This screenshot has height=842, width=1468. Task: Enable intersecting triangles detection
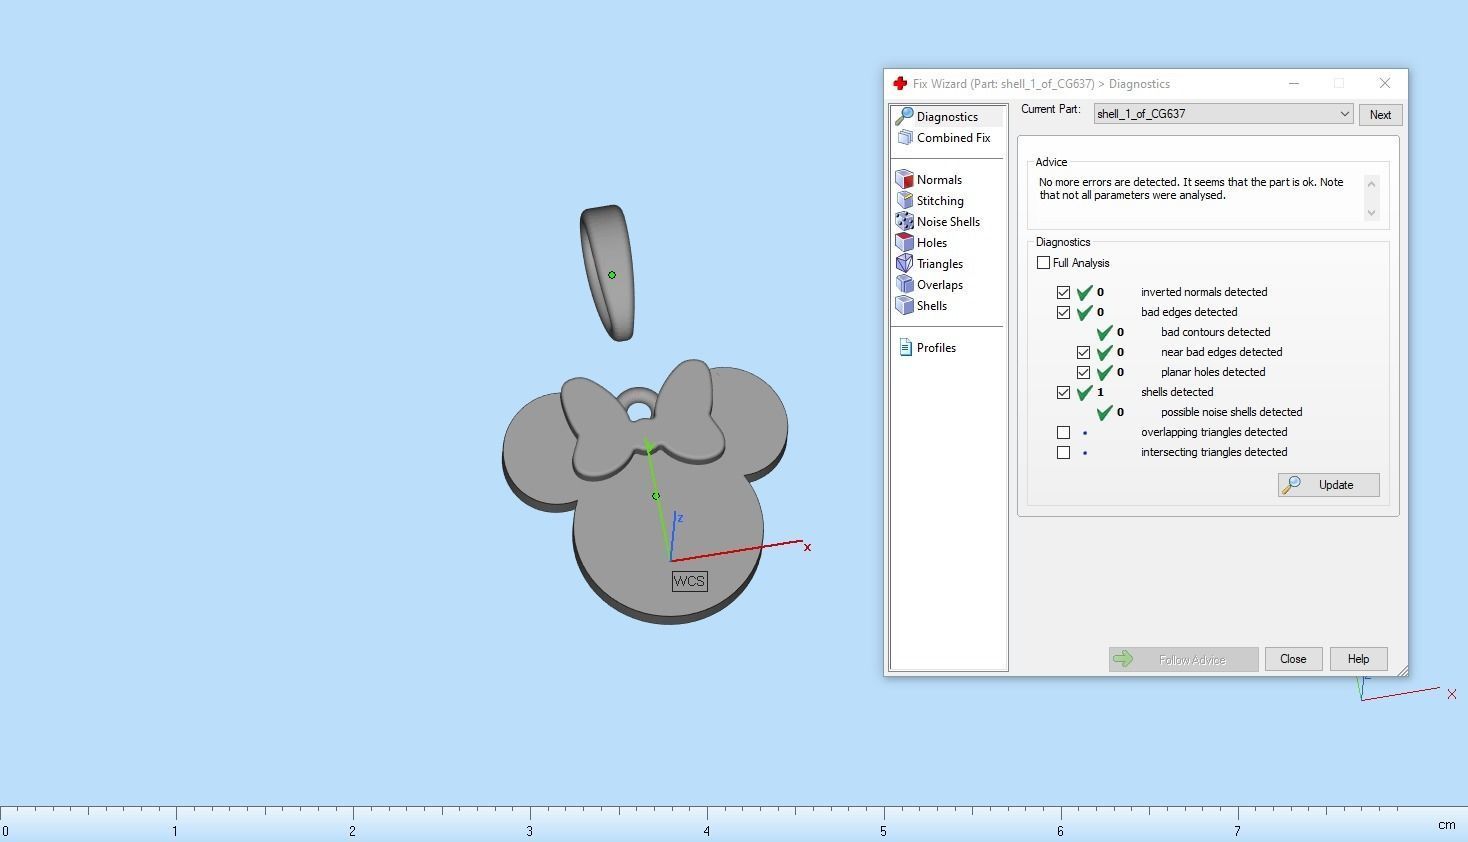pyautogui.click(x=1064, y=453)
